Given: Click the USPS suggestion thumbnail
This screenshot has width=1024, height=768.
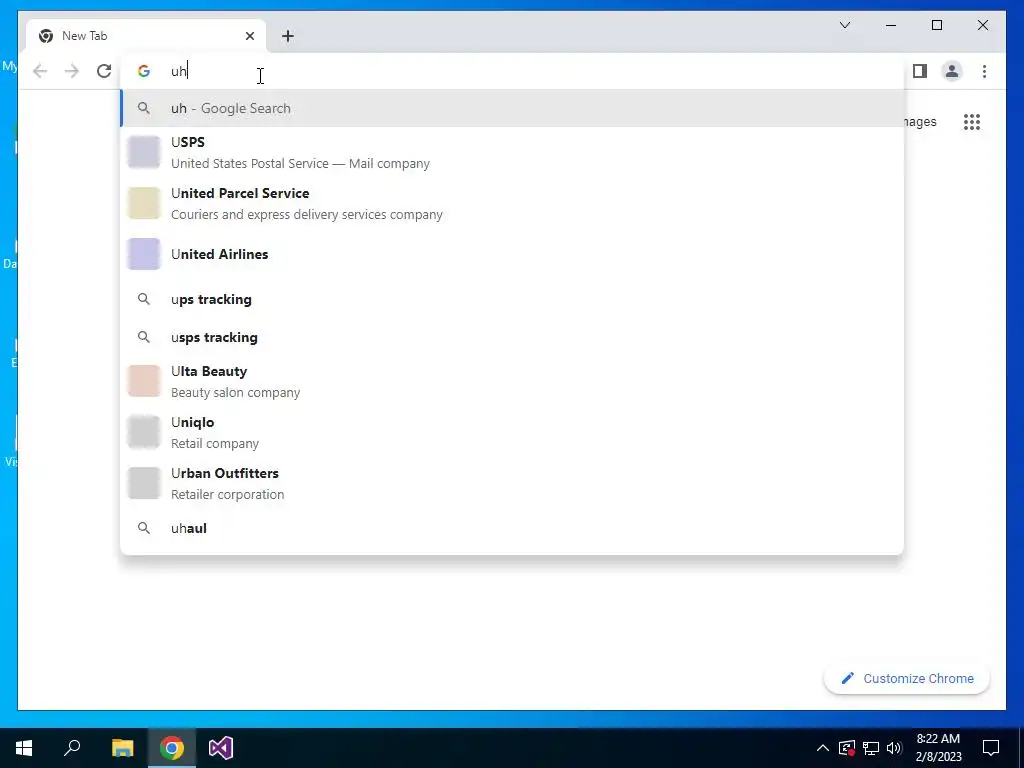Looking at the screenshot, I should [x=144, y=152].
